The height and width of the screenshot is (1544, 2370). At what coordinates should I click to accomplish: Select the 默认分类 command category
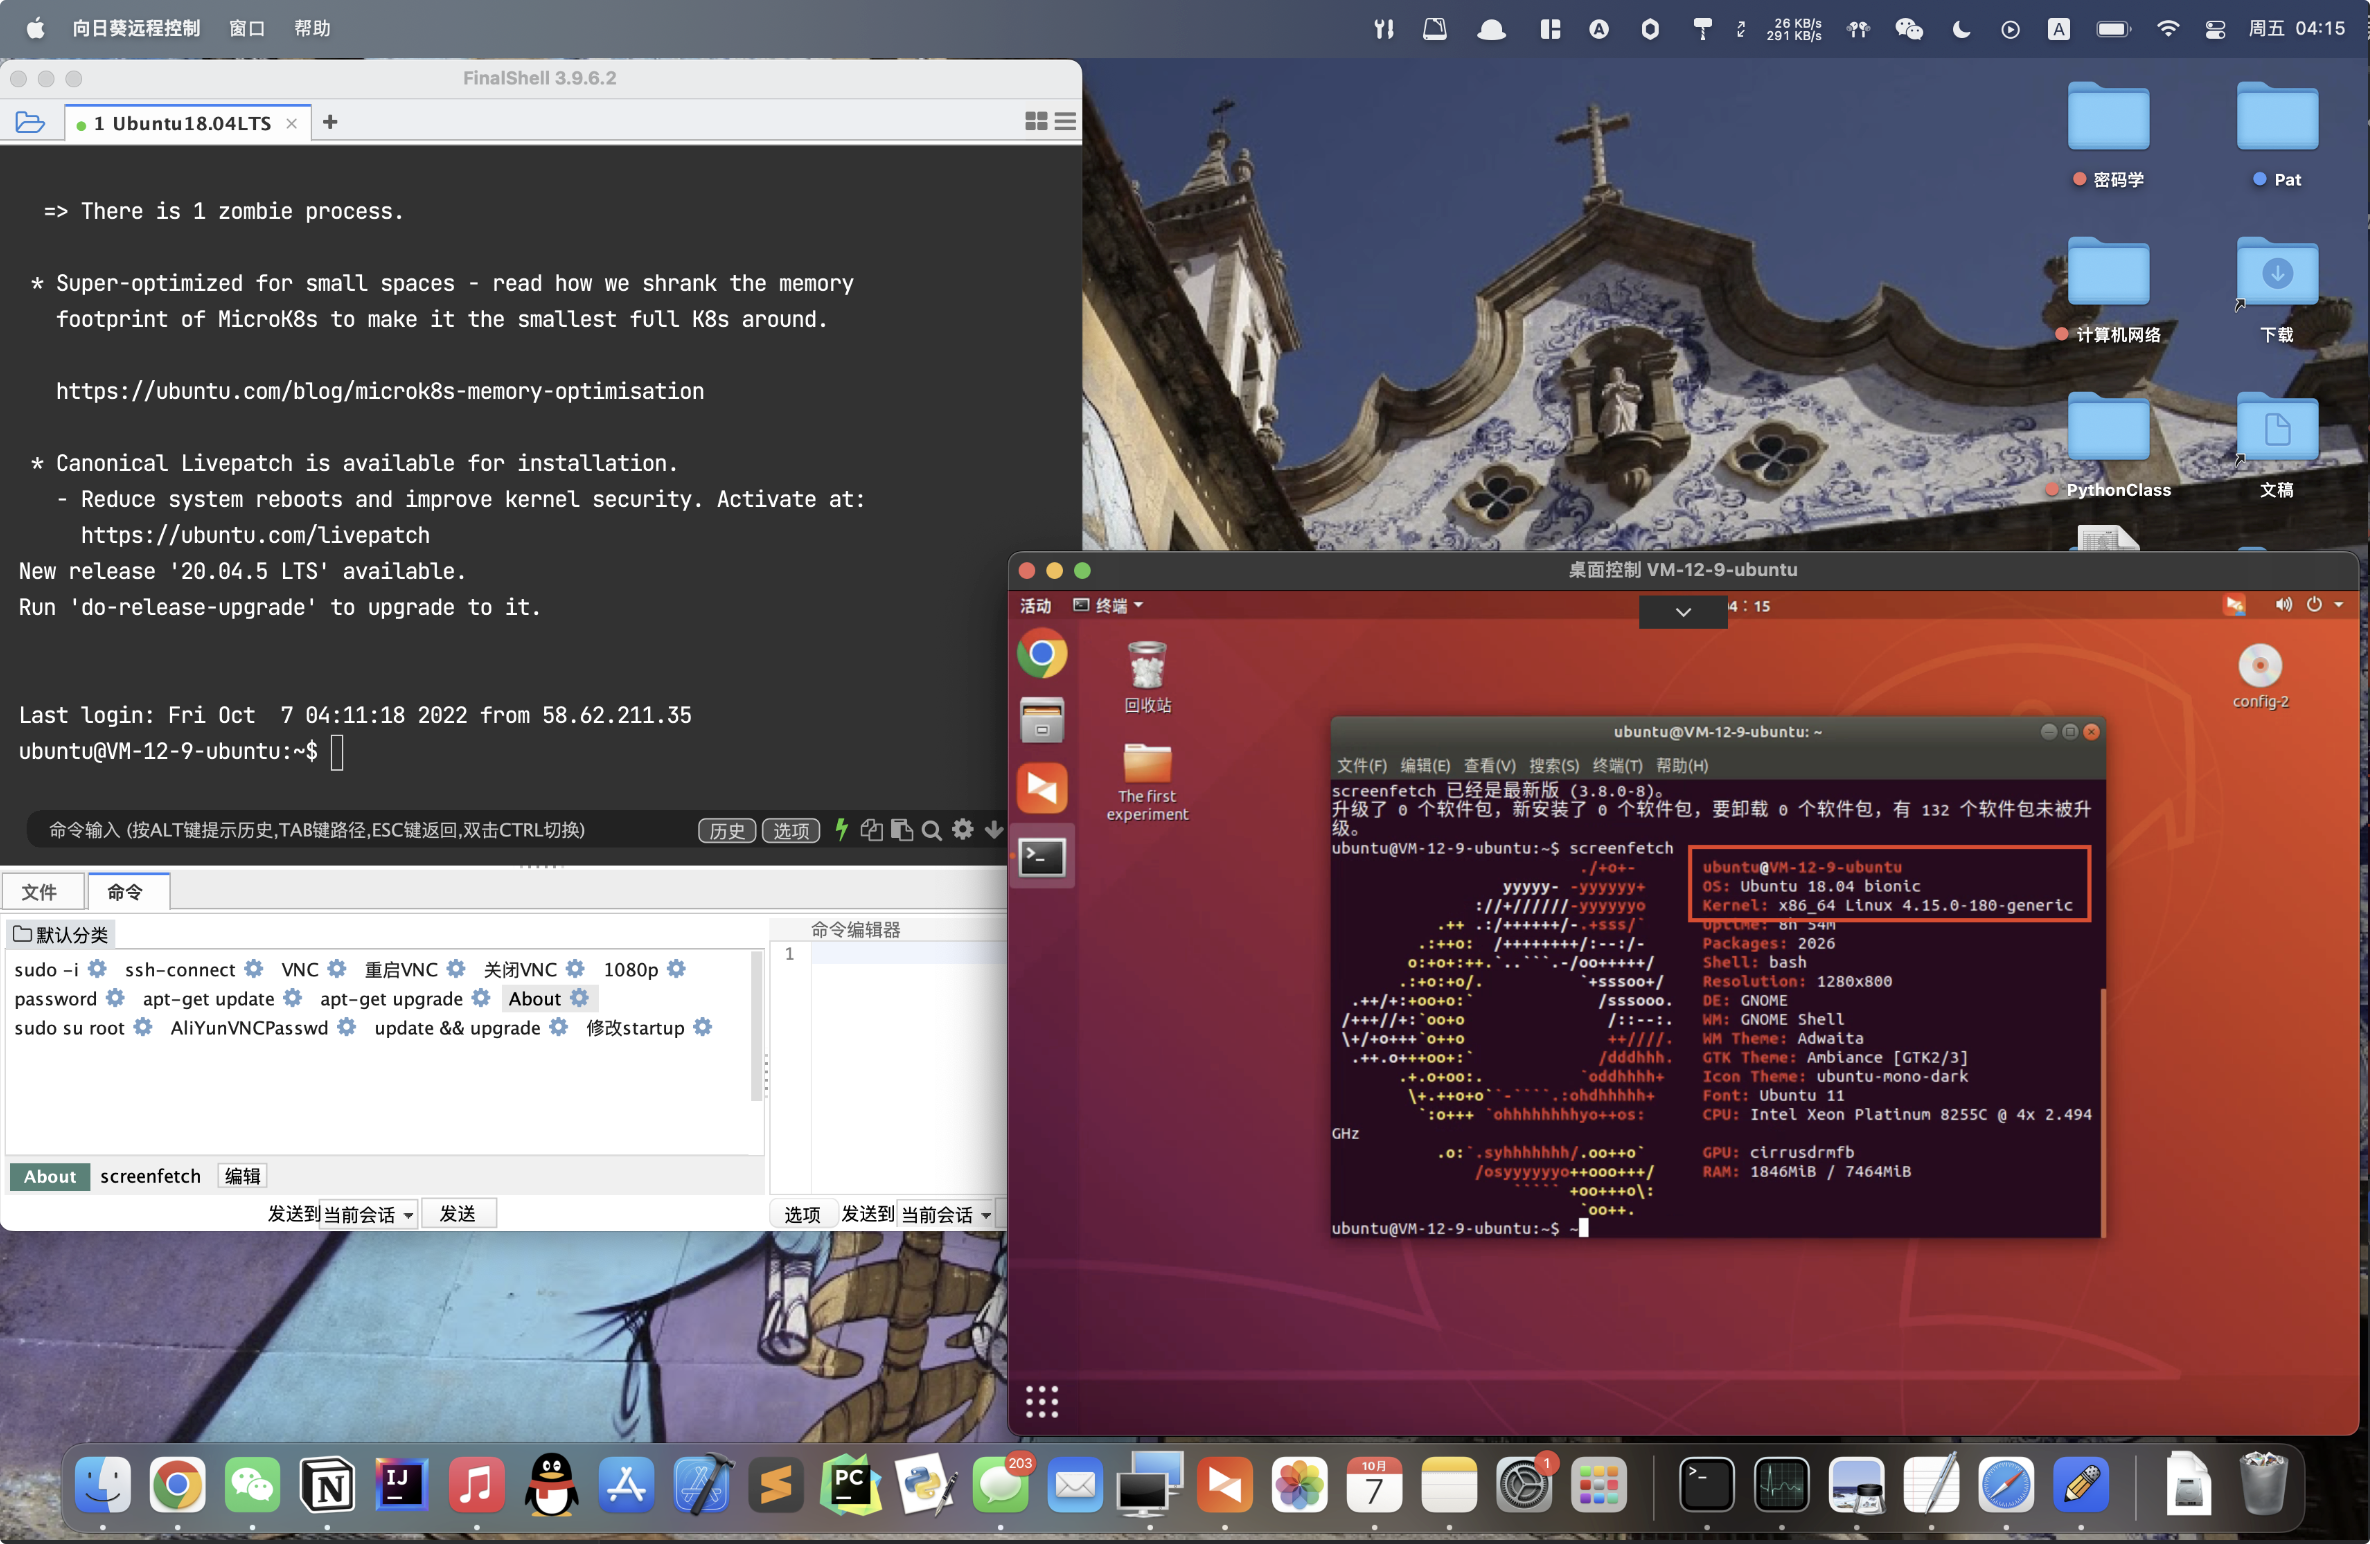(61, 934)
